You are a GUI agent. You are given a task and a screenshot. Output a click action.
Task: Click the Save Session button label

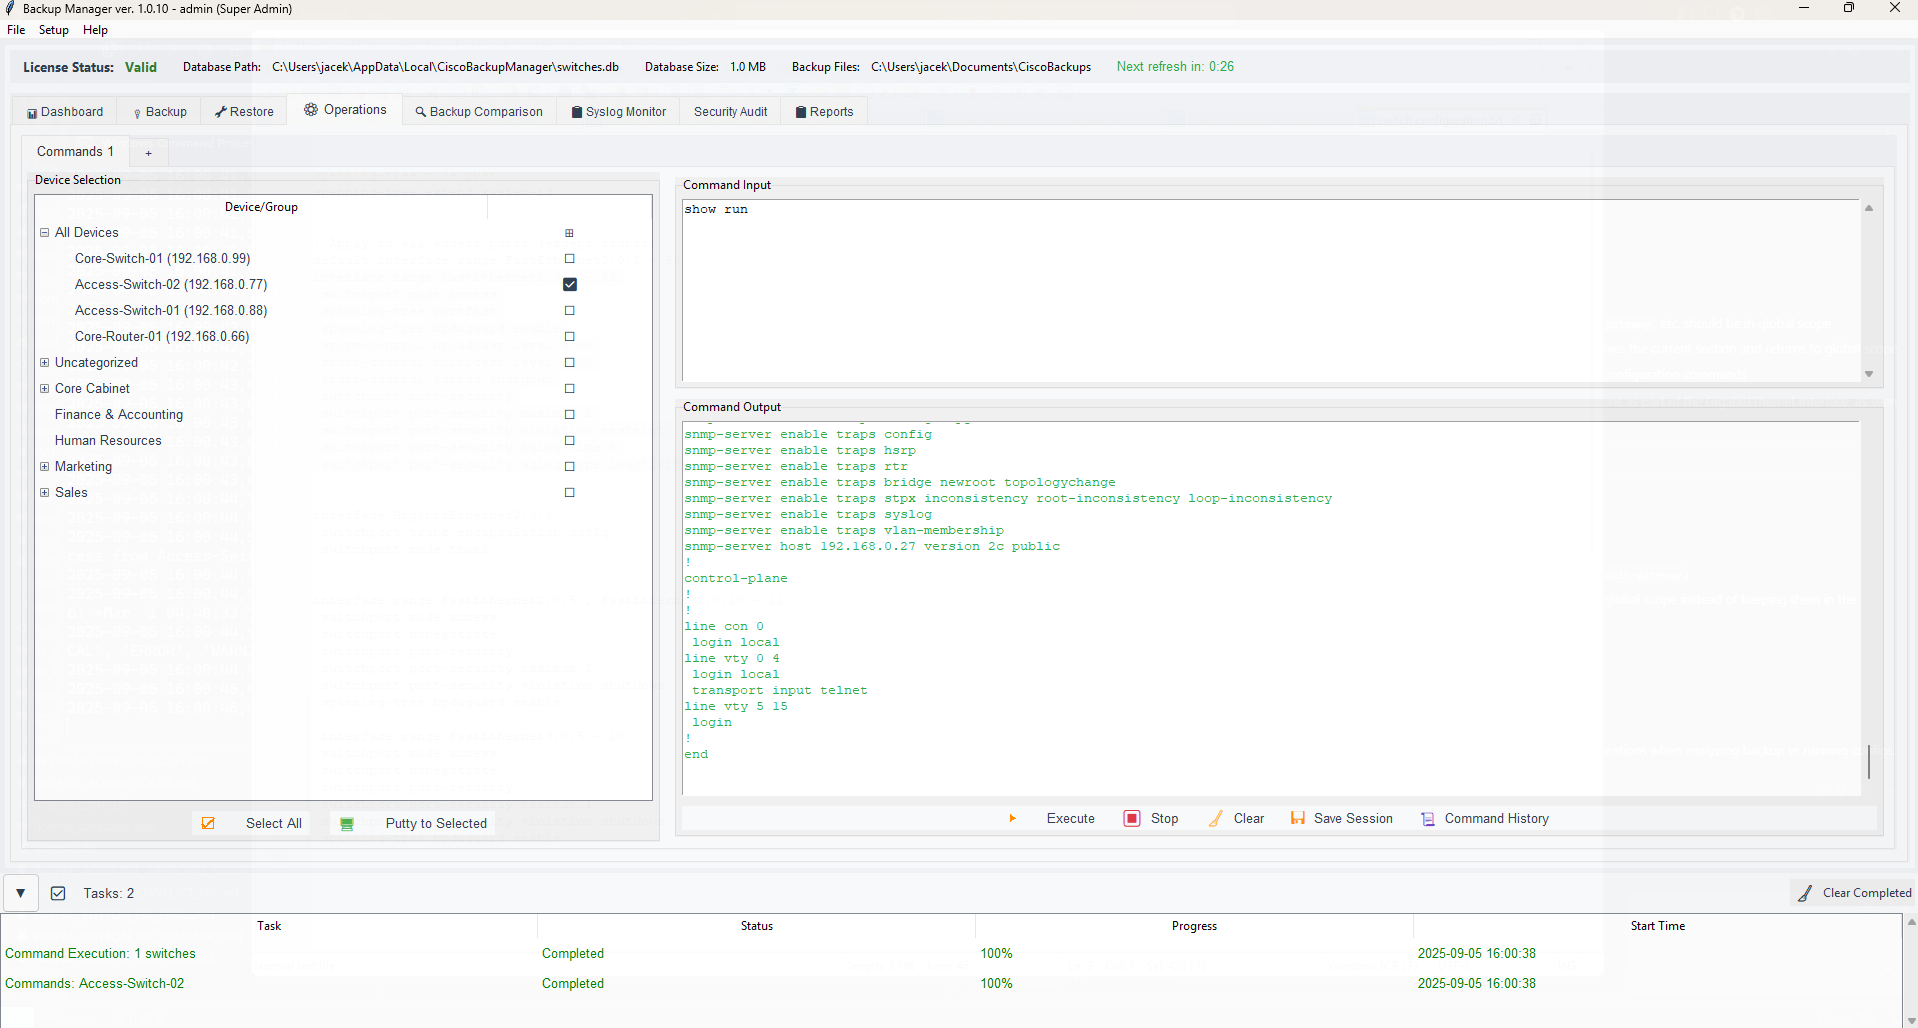pyautogui.click(x=1353, y=818)
